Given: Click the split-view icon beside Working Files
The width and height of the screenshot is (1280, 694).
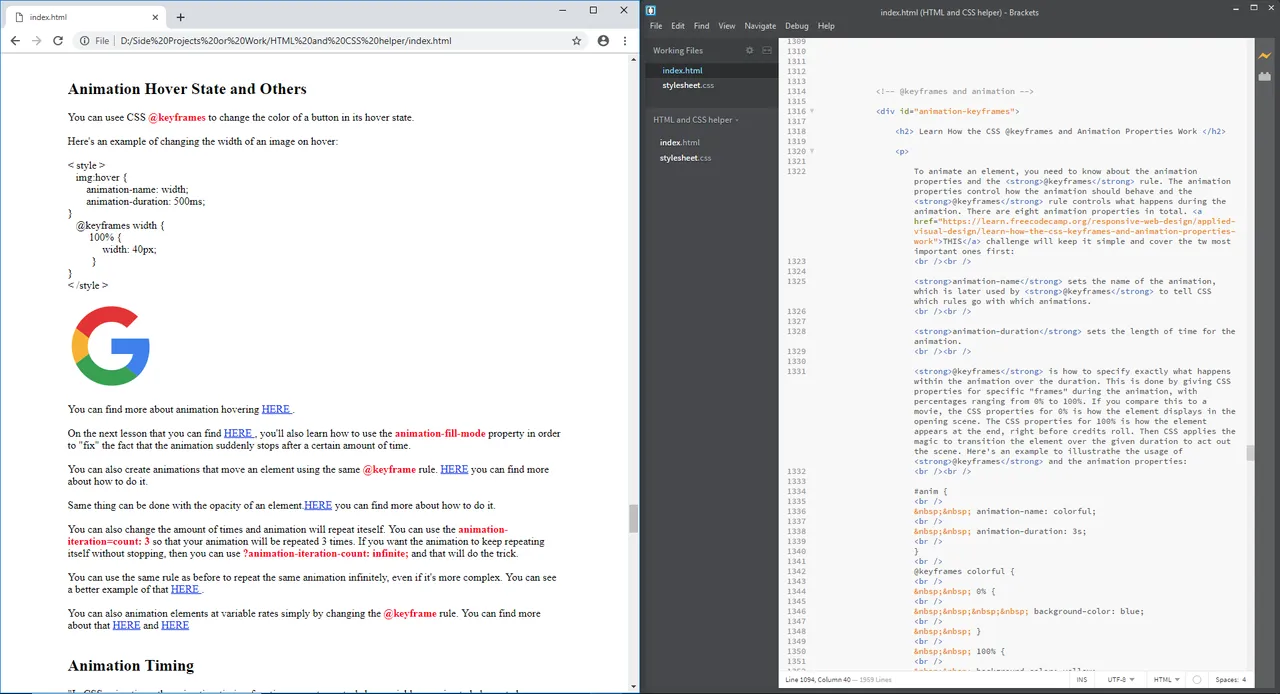Looking at the screenshot, I should coord(767,50).
